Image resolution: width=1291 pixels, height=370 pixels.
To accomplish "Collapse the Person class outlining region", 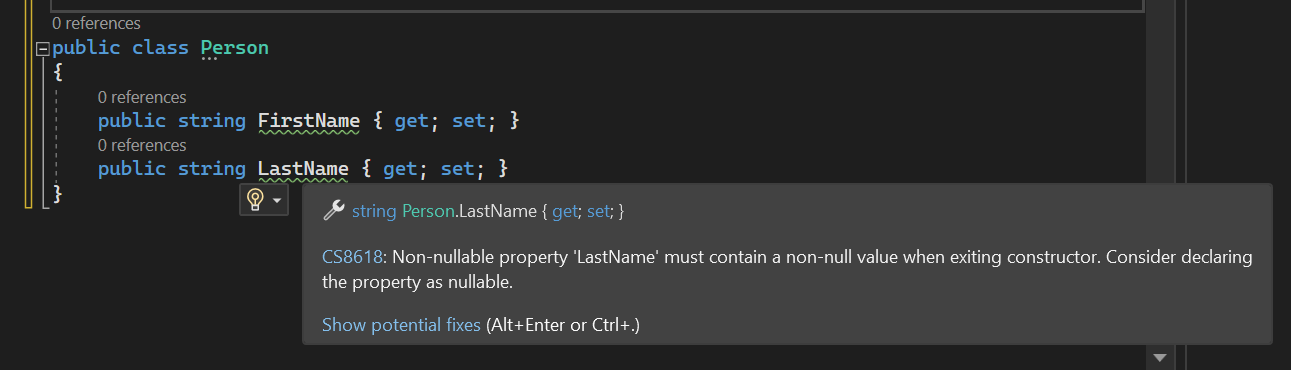I will click(x=41, y=48).
